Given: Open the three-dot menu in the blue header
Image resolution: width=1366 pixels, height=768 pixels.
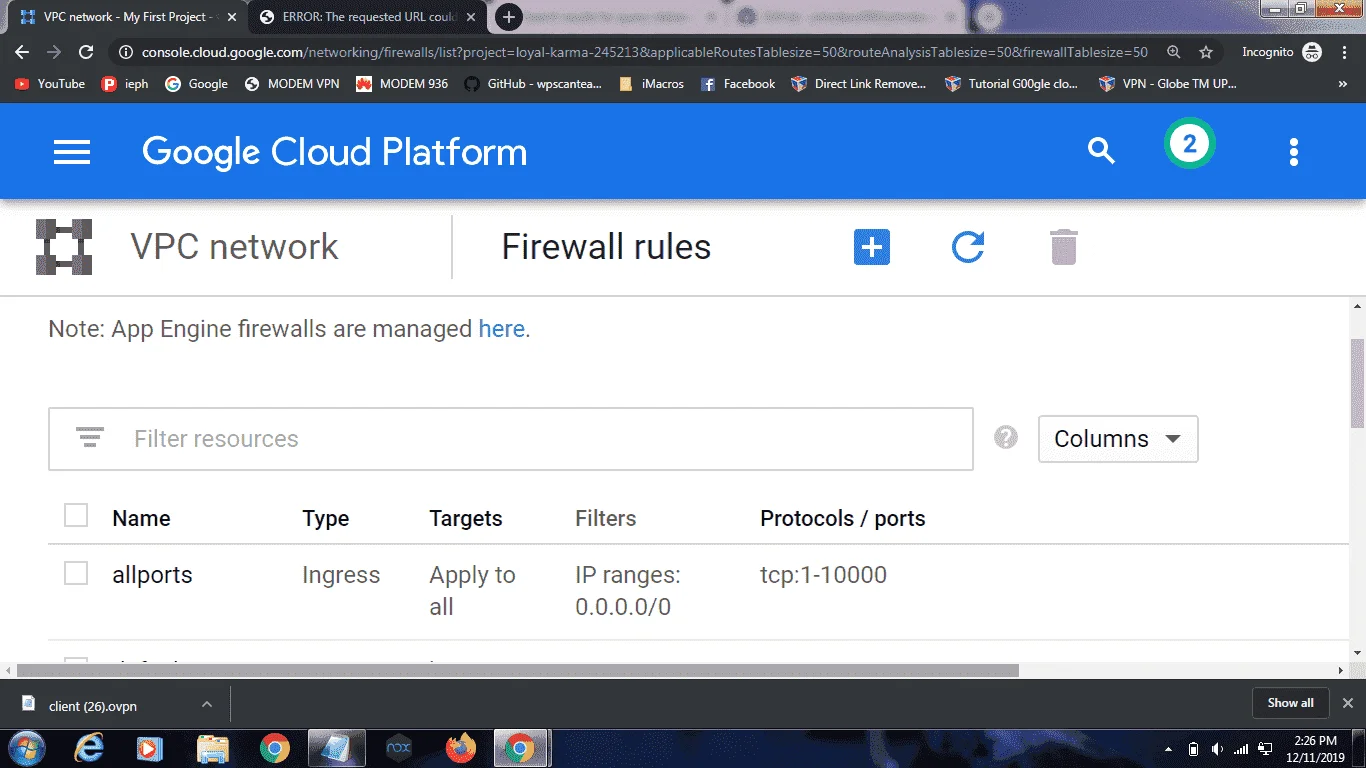Looking at the screenshot, I should (x=1294, y=152).
